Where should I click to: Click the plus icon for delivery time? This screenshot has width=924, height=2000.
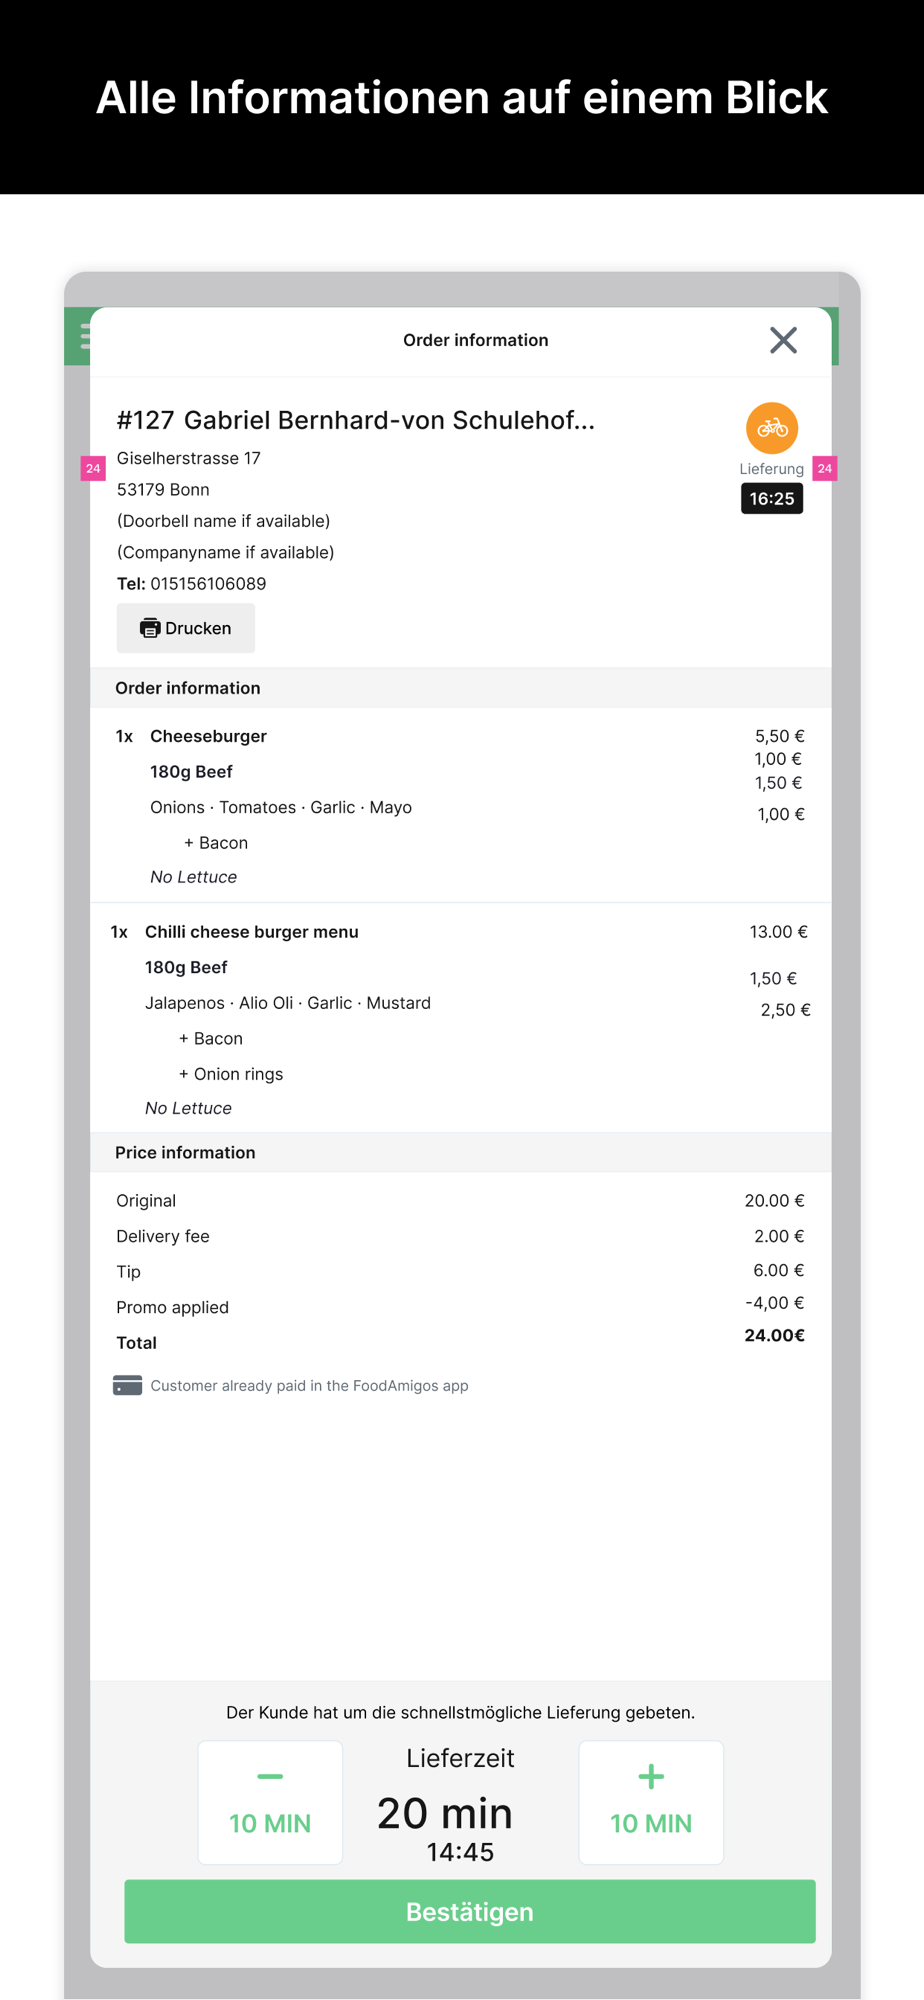click(651, 1777)
